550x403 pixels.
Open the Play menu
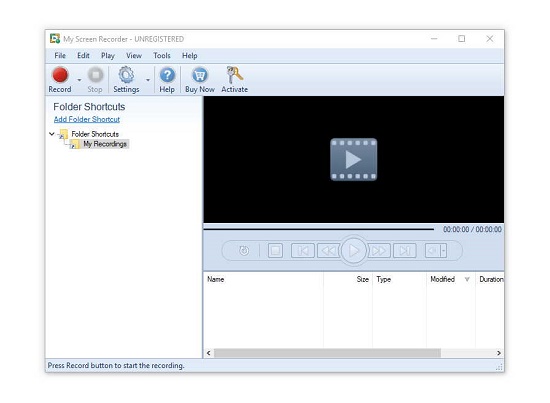108,55
